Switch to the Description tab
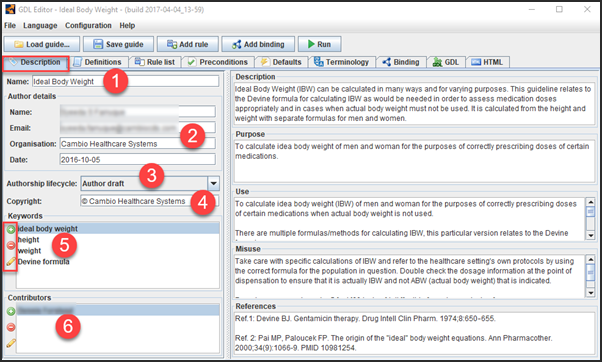The image size is (602, 362). pyautogui.click(x=36, y=62)
